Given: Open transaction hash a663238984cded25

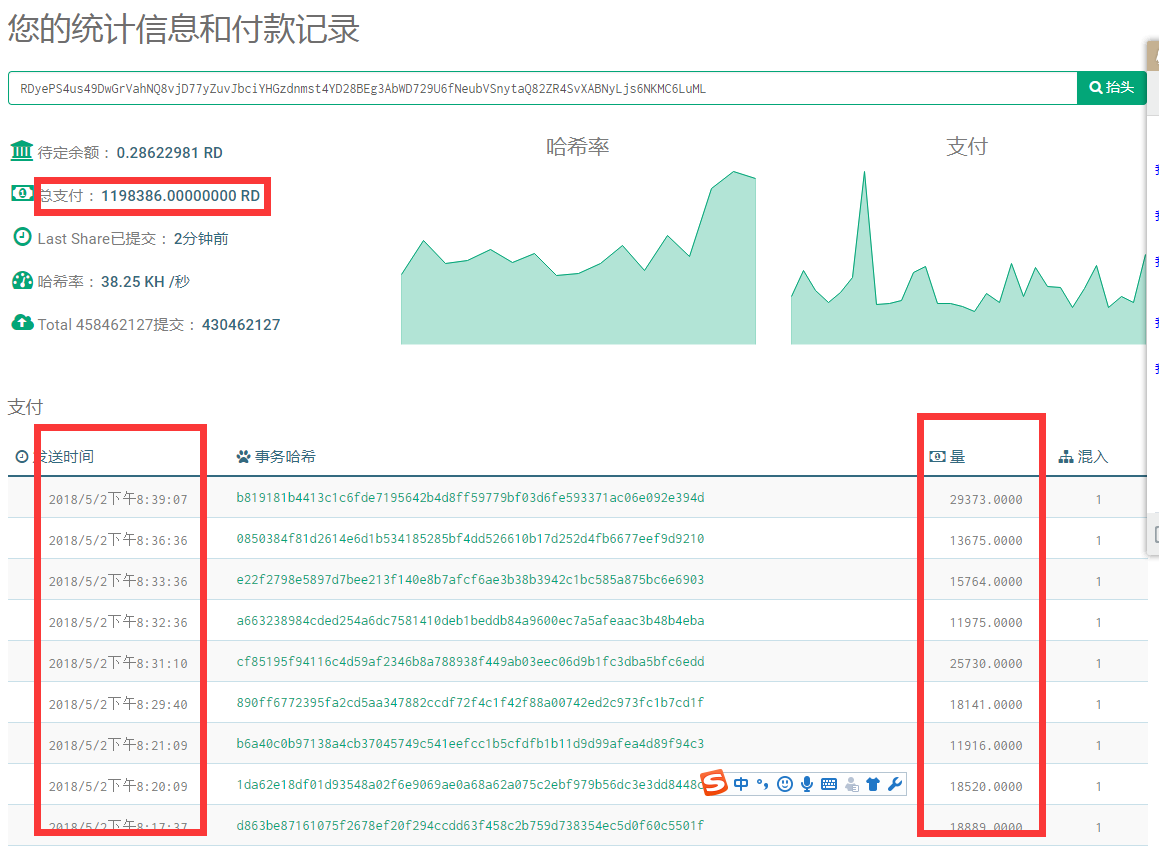Looking at the screenshot, I should (x=470, y=621).
